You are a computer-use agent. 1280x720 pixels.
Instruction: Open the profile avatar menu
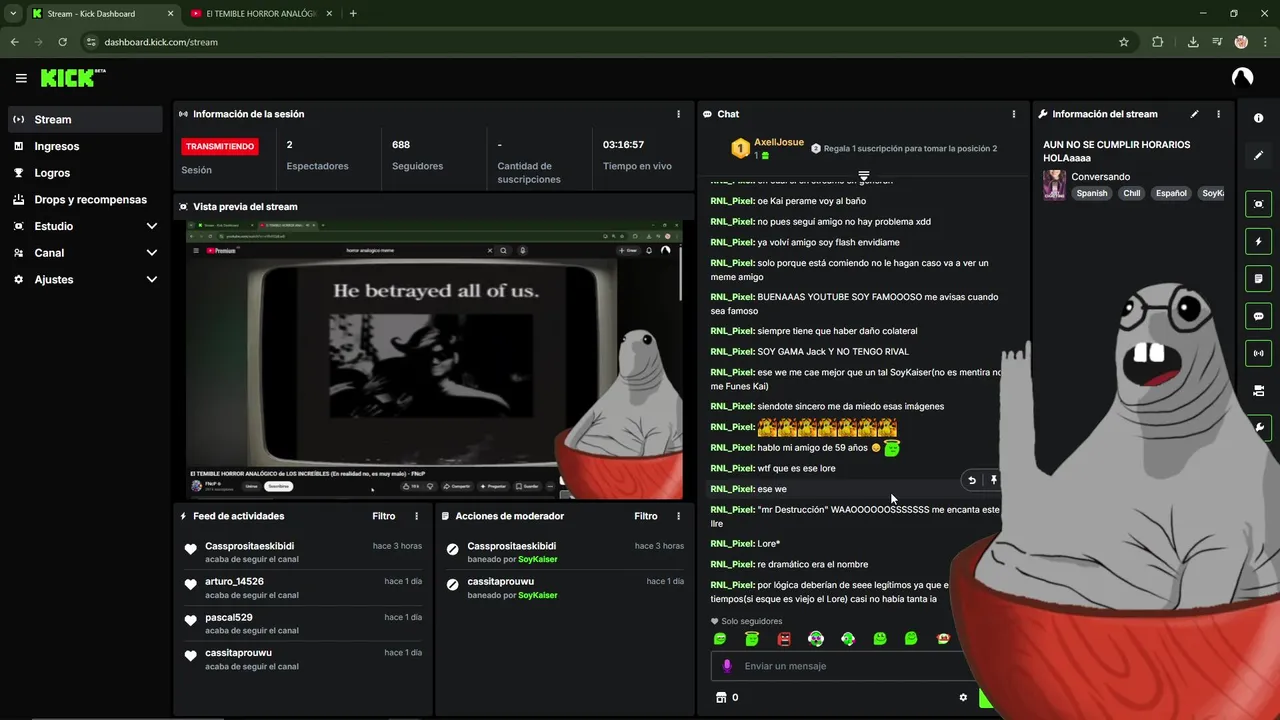coord(1242,78)
